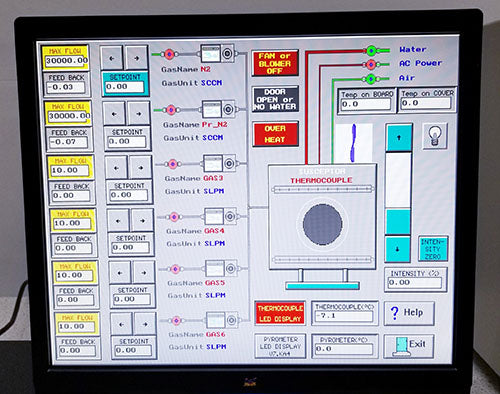Click the N2 gas line valve icon
Screen dimensions: 500x394
point(169,54)
